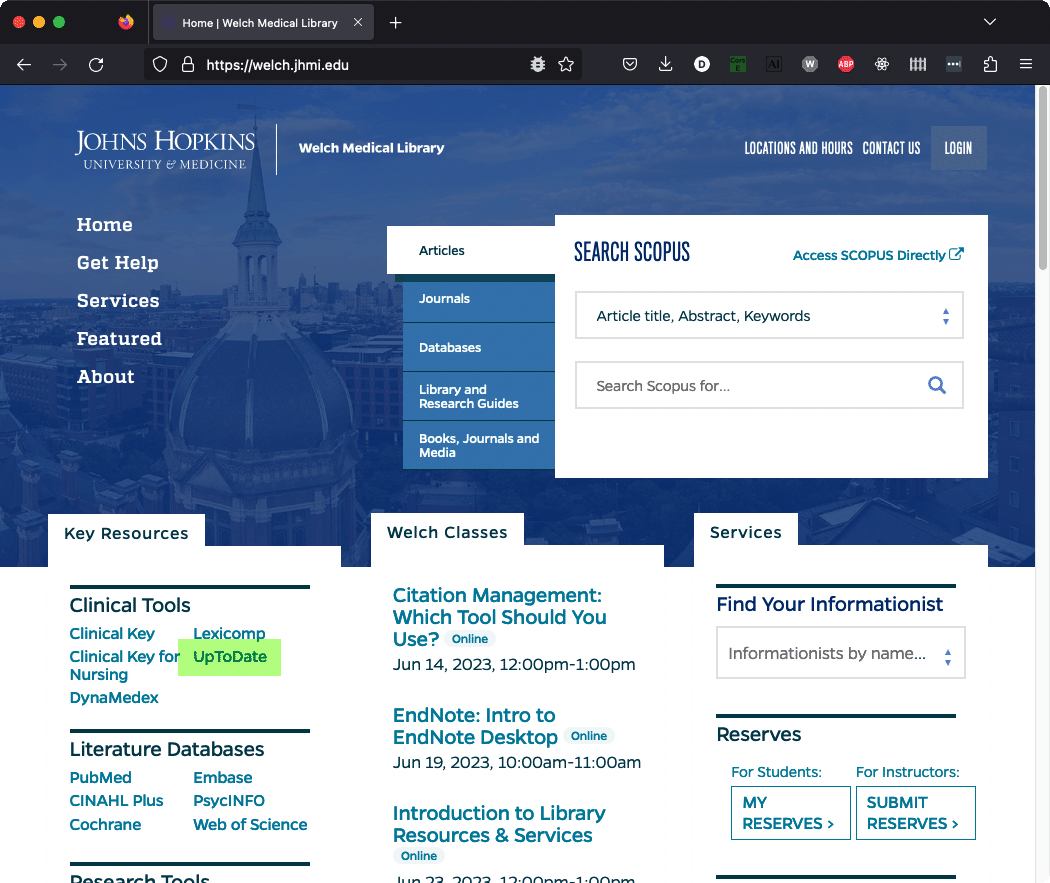Open the CINAHL Plus link
This screenshot has width=1050, height=883.
click(x=117, y=801)
